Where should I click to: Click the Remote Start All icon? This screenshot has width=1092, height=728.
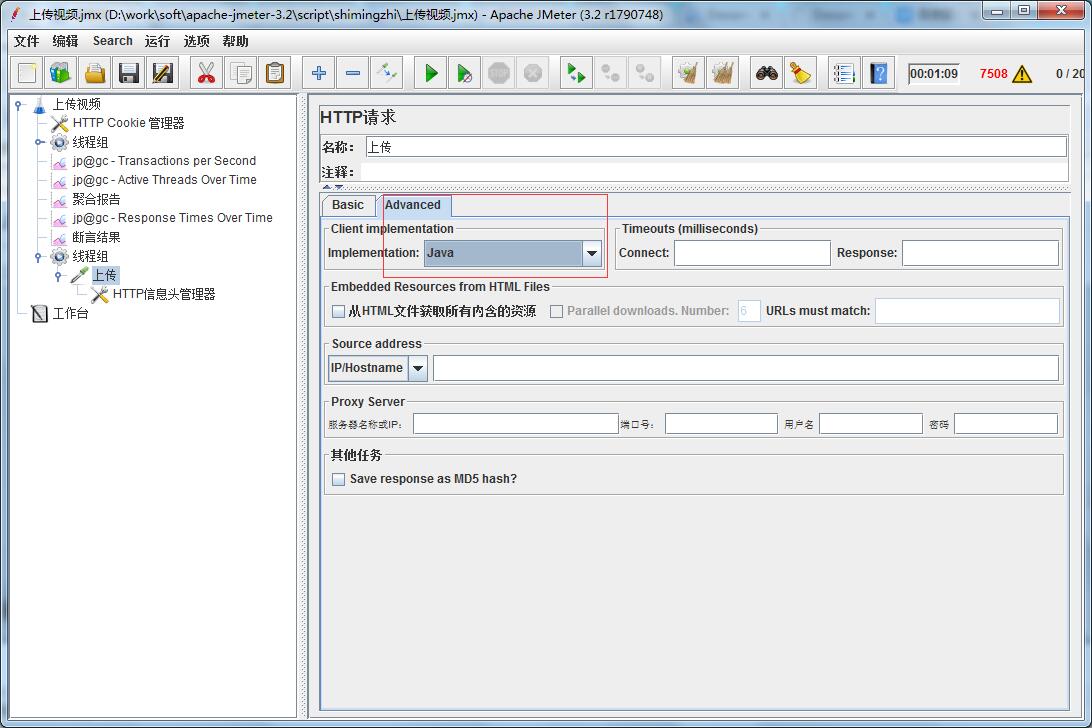pyautogui.click(x=576, y=72)
